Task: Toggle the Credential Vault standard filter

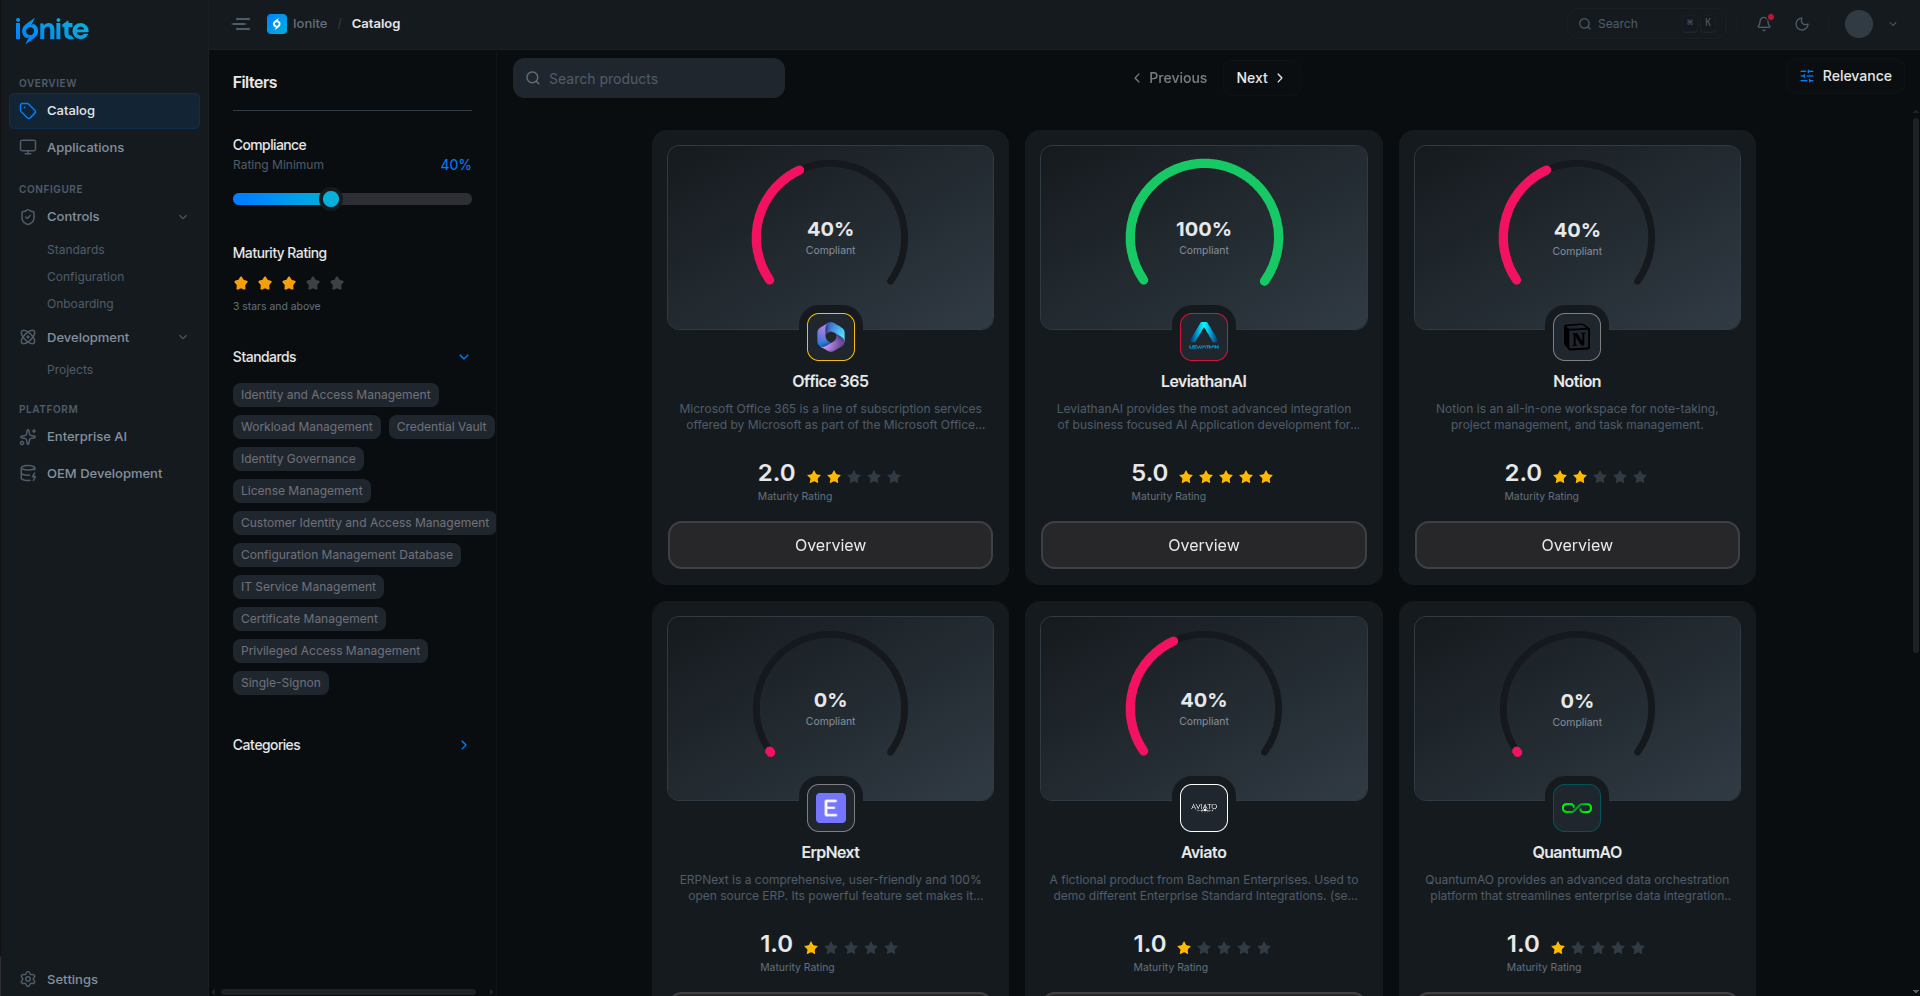Action: 441,427
